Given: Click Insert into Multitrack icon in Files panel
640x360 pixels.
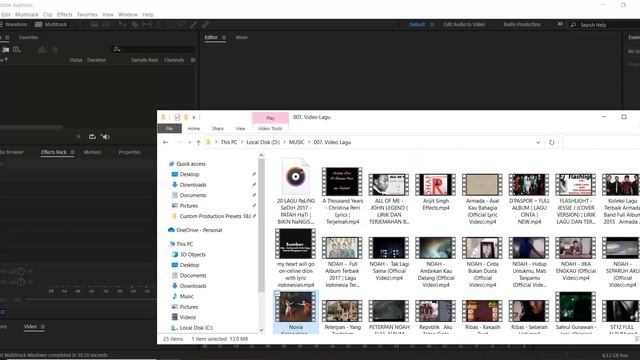Looking at the screenshot, I should pos(42,50).
